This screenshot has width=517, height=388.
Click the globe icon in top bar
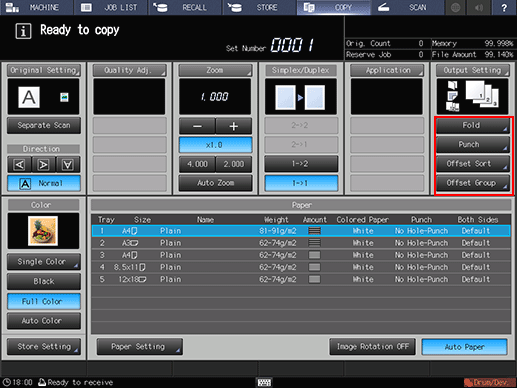(455, 7)
